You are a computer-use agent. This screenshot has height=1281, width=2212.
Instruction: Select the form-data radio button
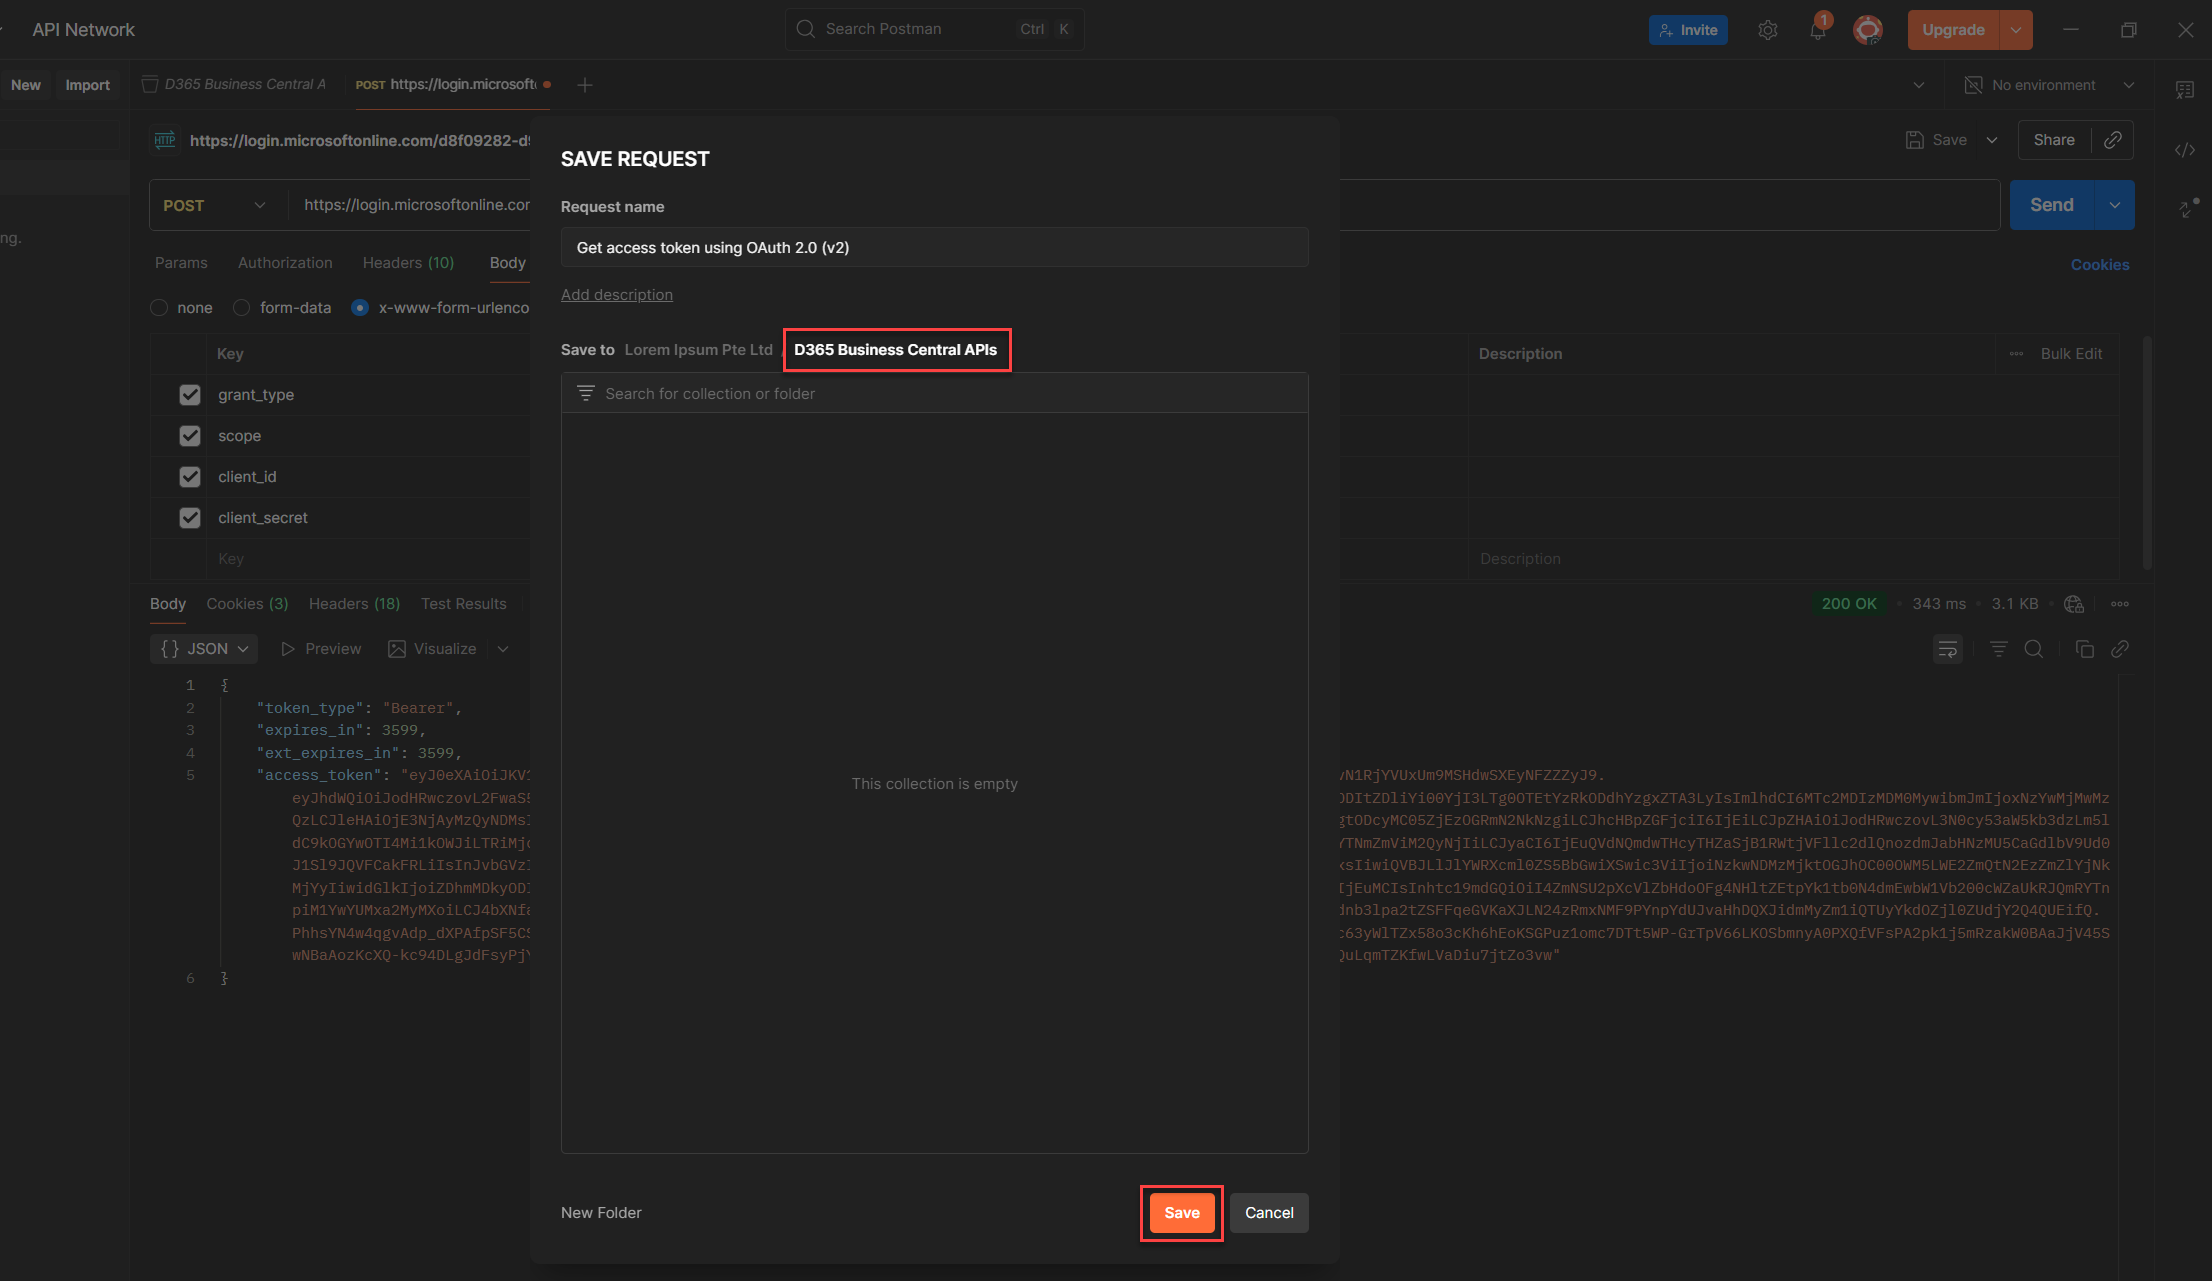pyautogui.click(x=241, y=308)
